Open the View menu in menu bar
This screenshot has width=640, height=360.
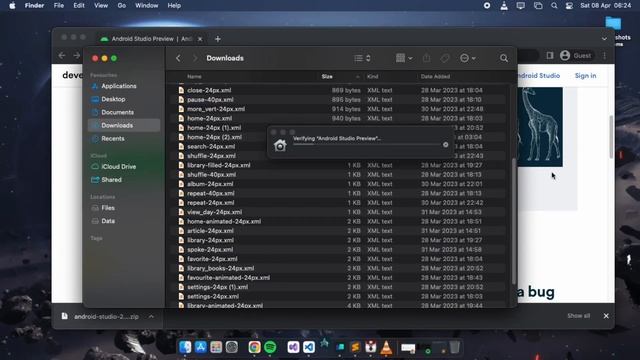tap(101, 6)
